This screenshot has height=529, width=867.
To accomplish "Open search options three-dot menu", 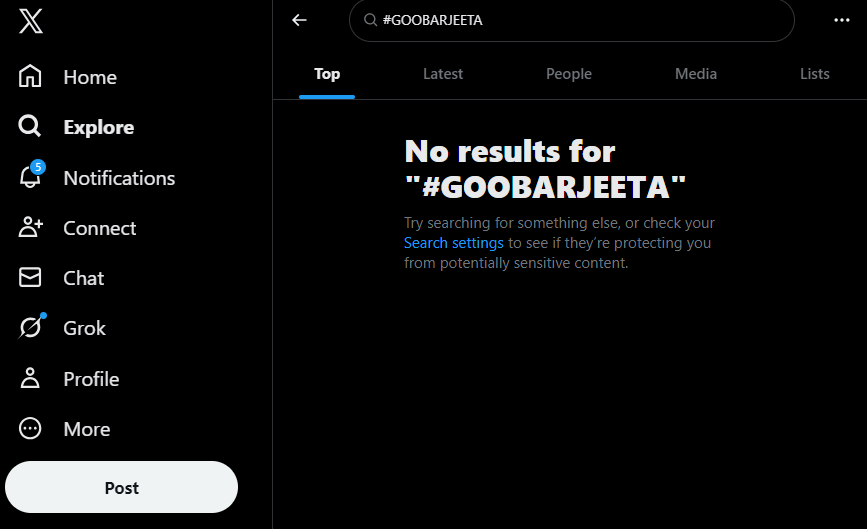I will coord(841,20).
